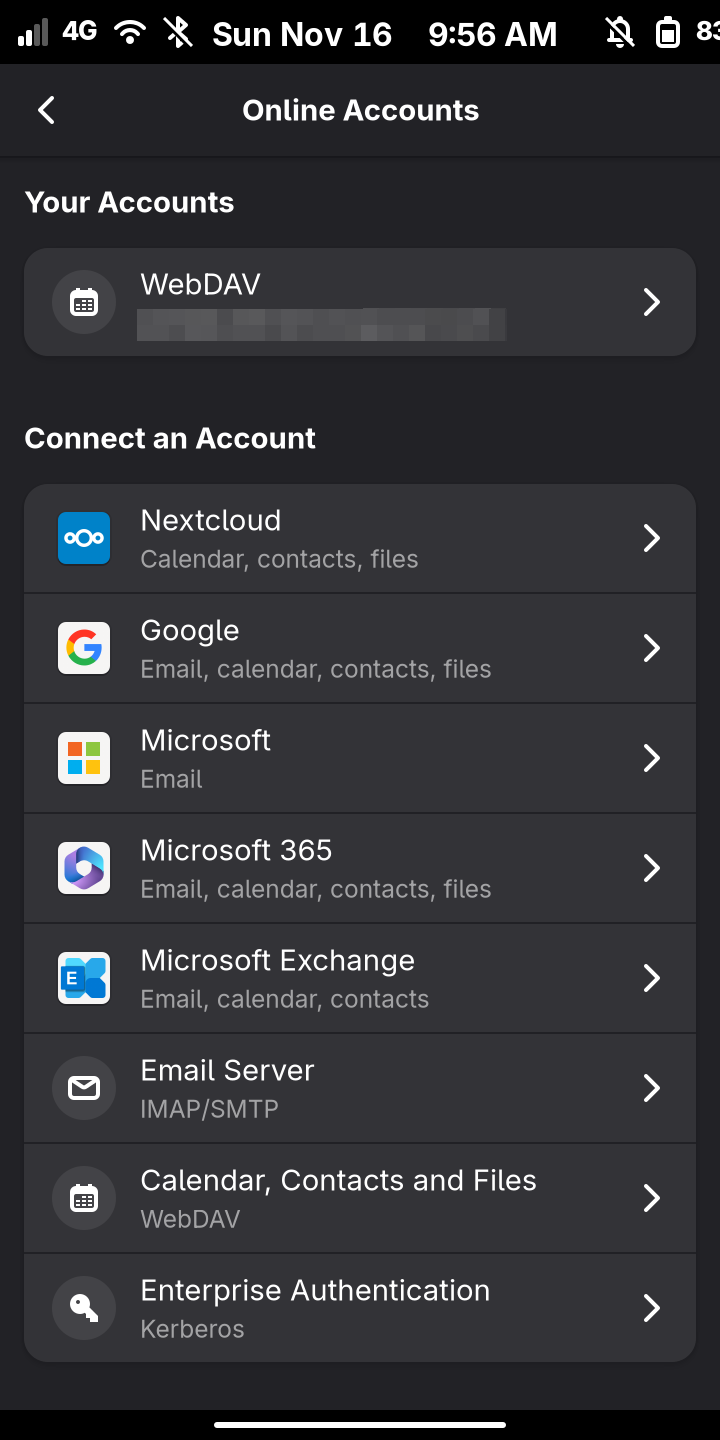
Task: Tap the Microsoft Exchange logo icon
Action: [x=84, y=978]
